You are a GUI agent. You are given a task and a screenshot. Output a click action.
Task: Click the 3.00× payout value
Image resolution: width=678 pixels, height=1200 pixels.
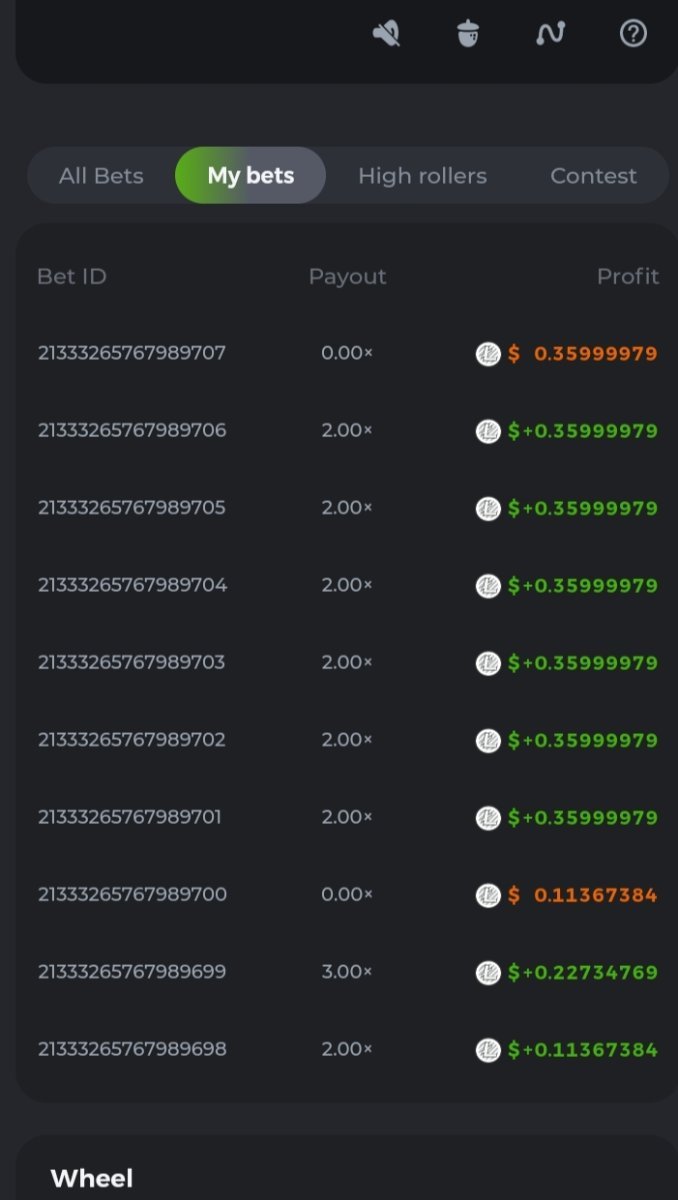[x=346, y=972]
